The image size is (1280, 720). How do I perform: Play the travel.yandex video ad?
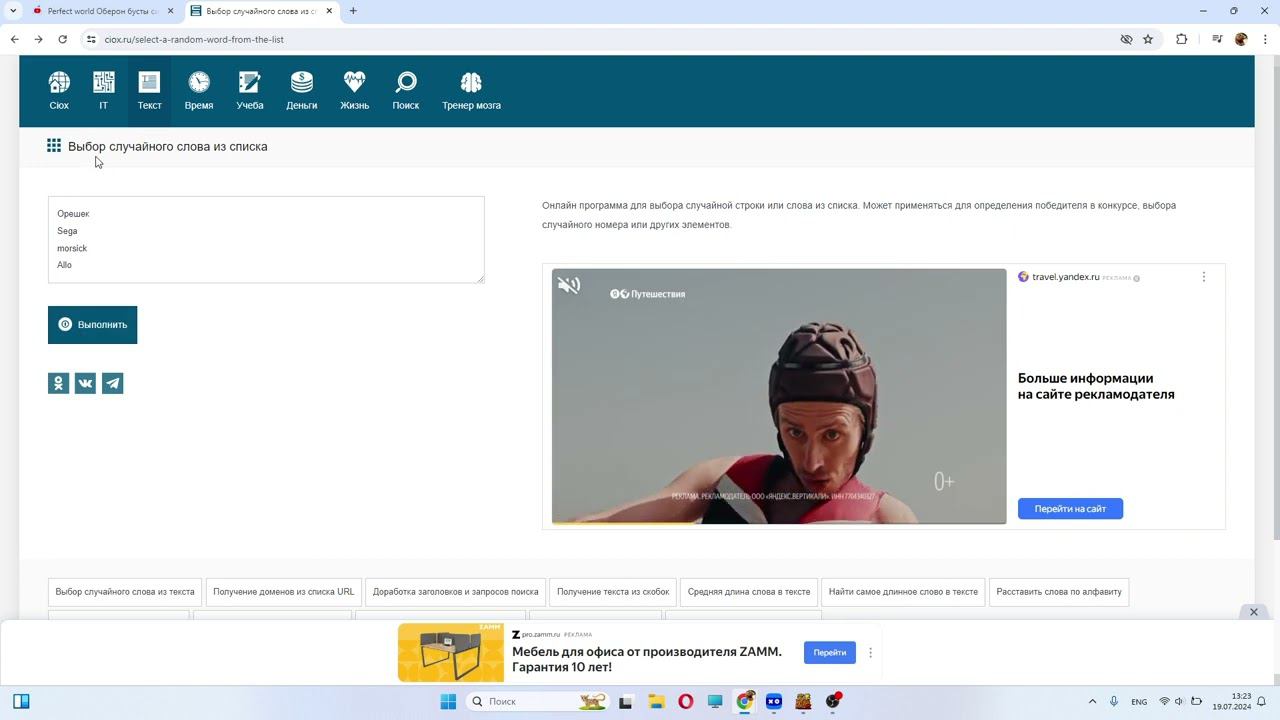click(x=779, y=396)
